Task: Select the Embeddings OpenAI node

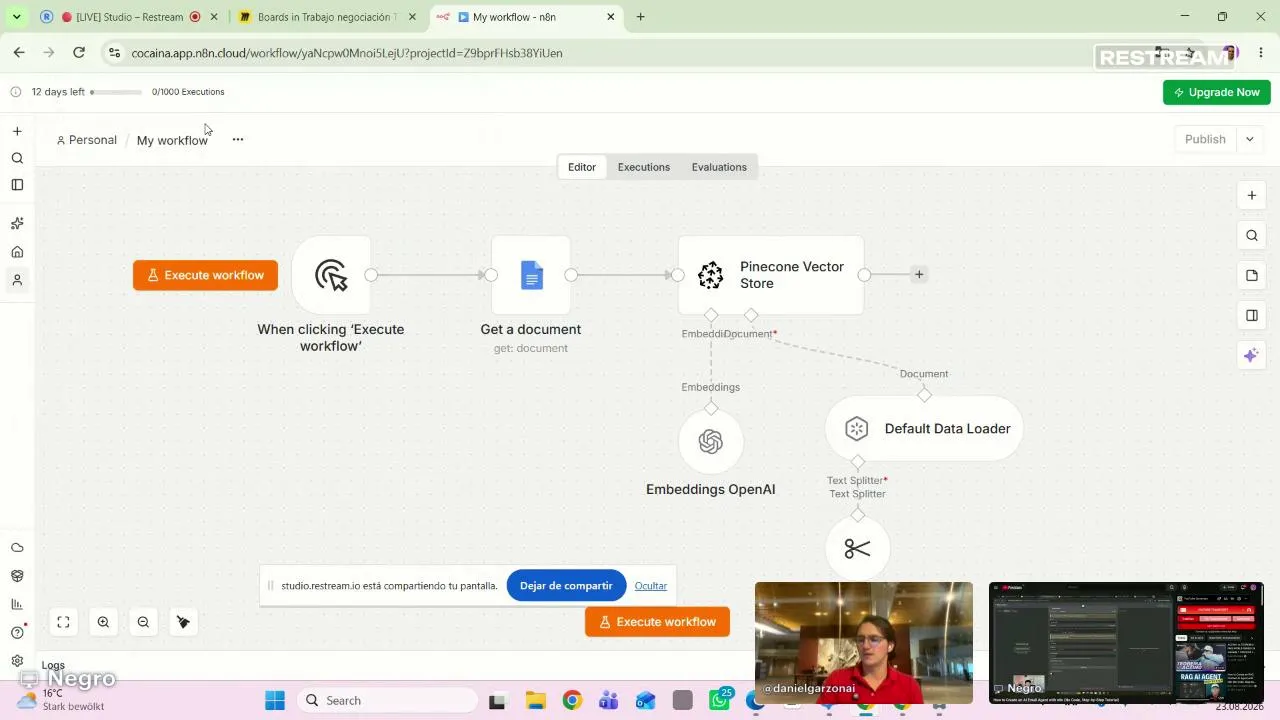Action: pyautogui.click(x=711, y=442)
